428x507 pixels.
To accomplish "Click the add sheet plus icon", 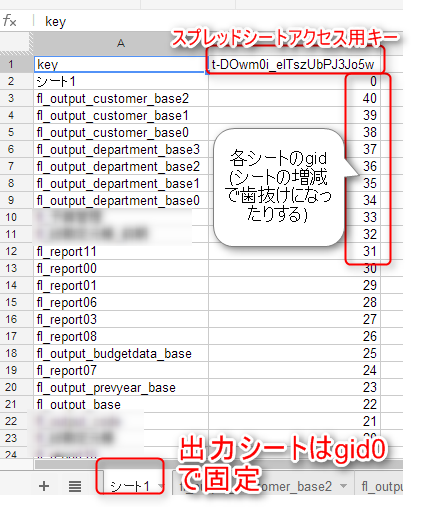I will (44, 486).
